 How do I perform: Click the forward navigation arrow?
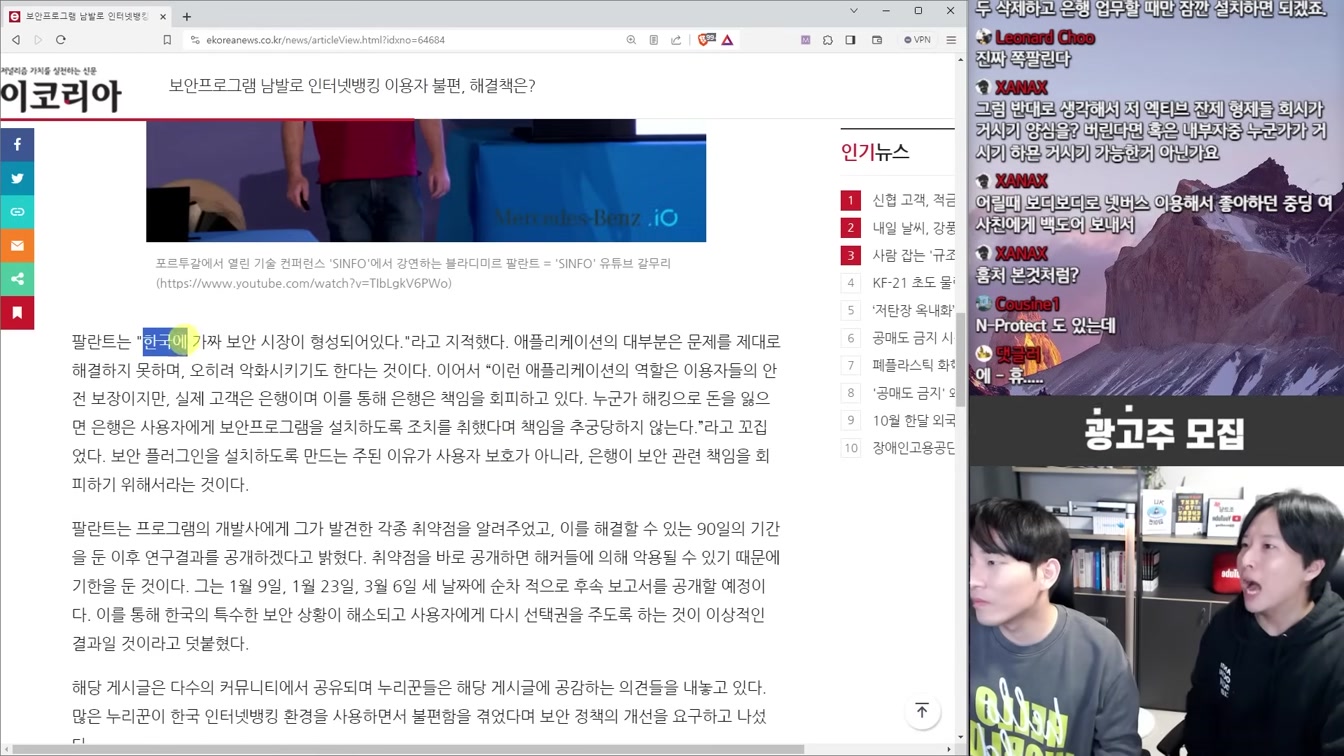click(38, 40)
